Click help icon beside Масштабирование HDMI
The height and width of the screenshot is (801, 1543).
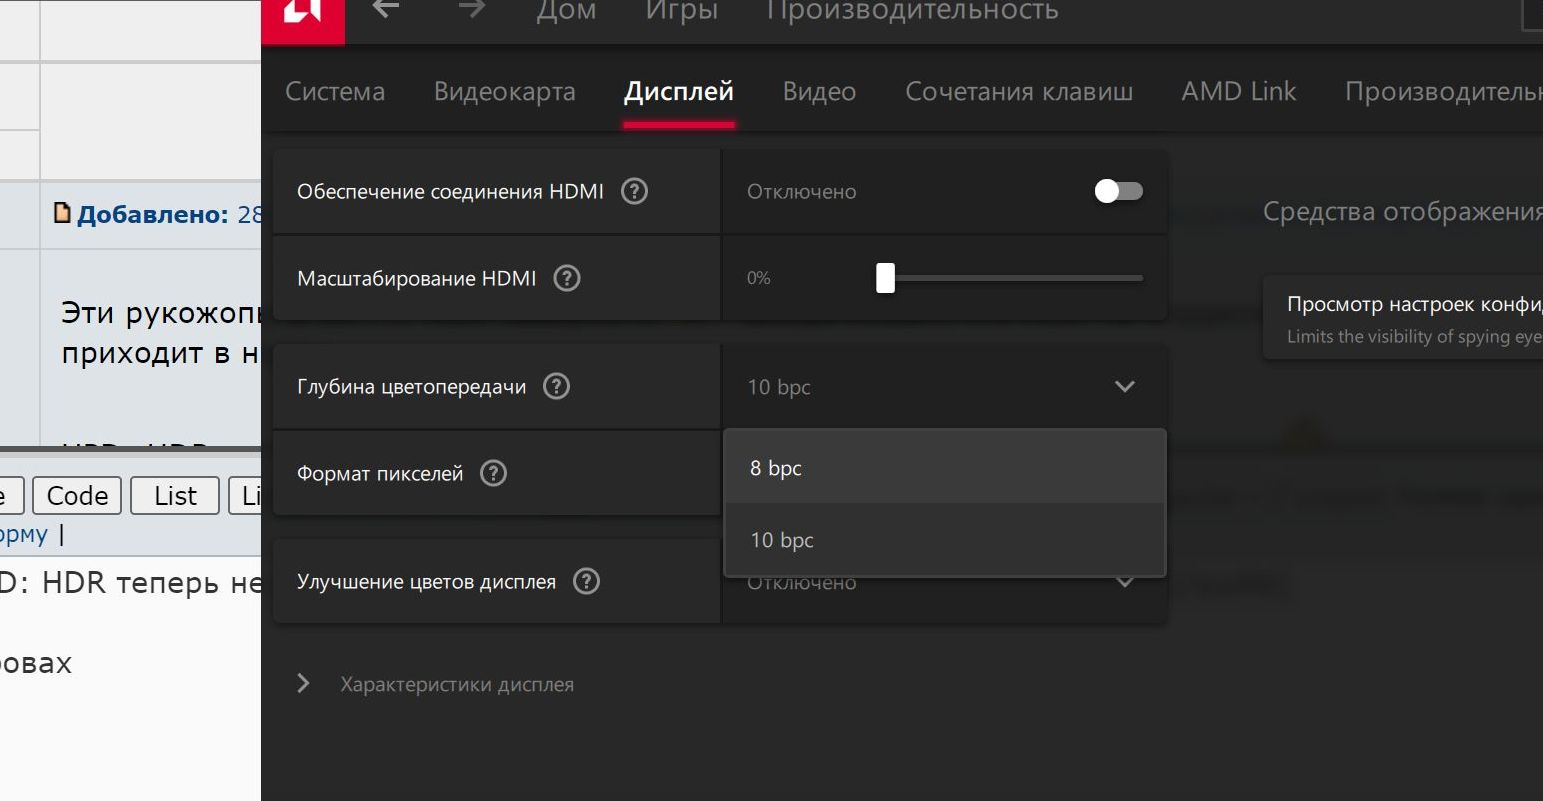pos(567,278)
